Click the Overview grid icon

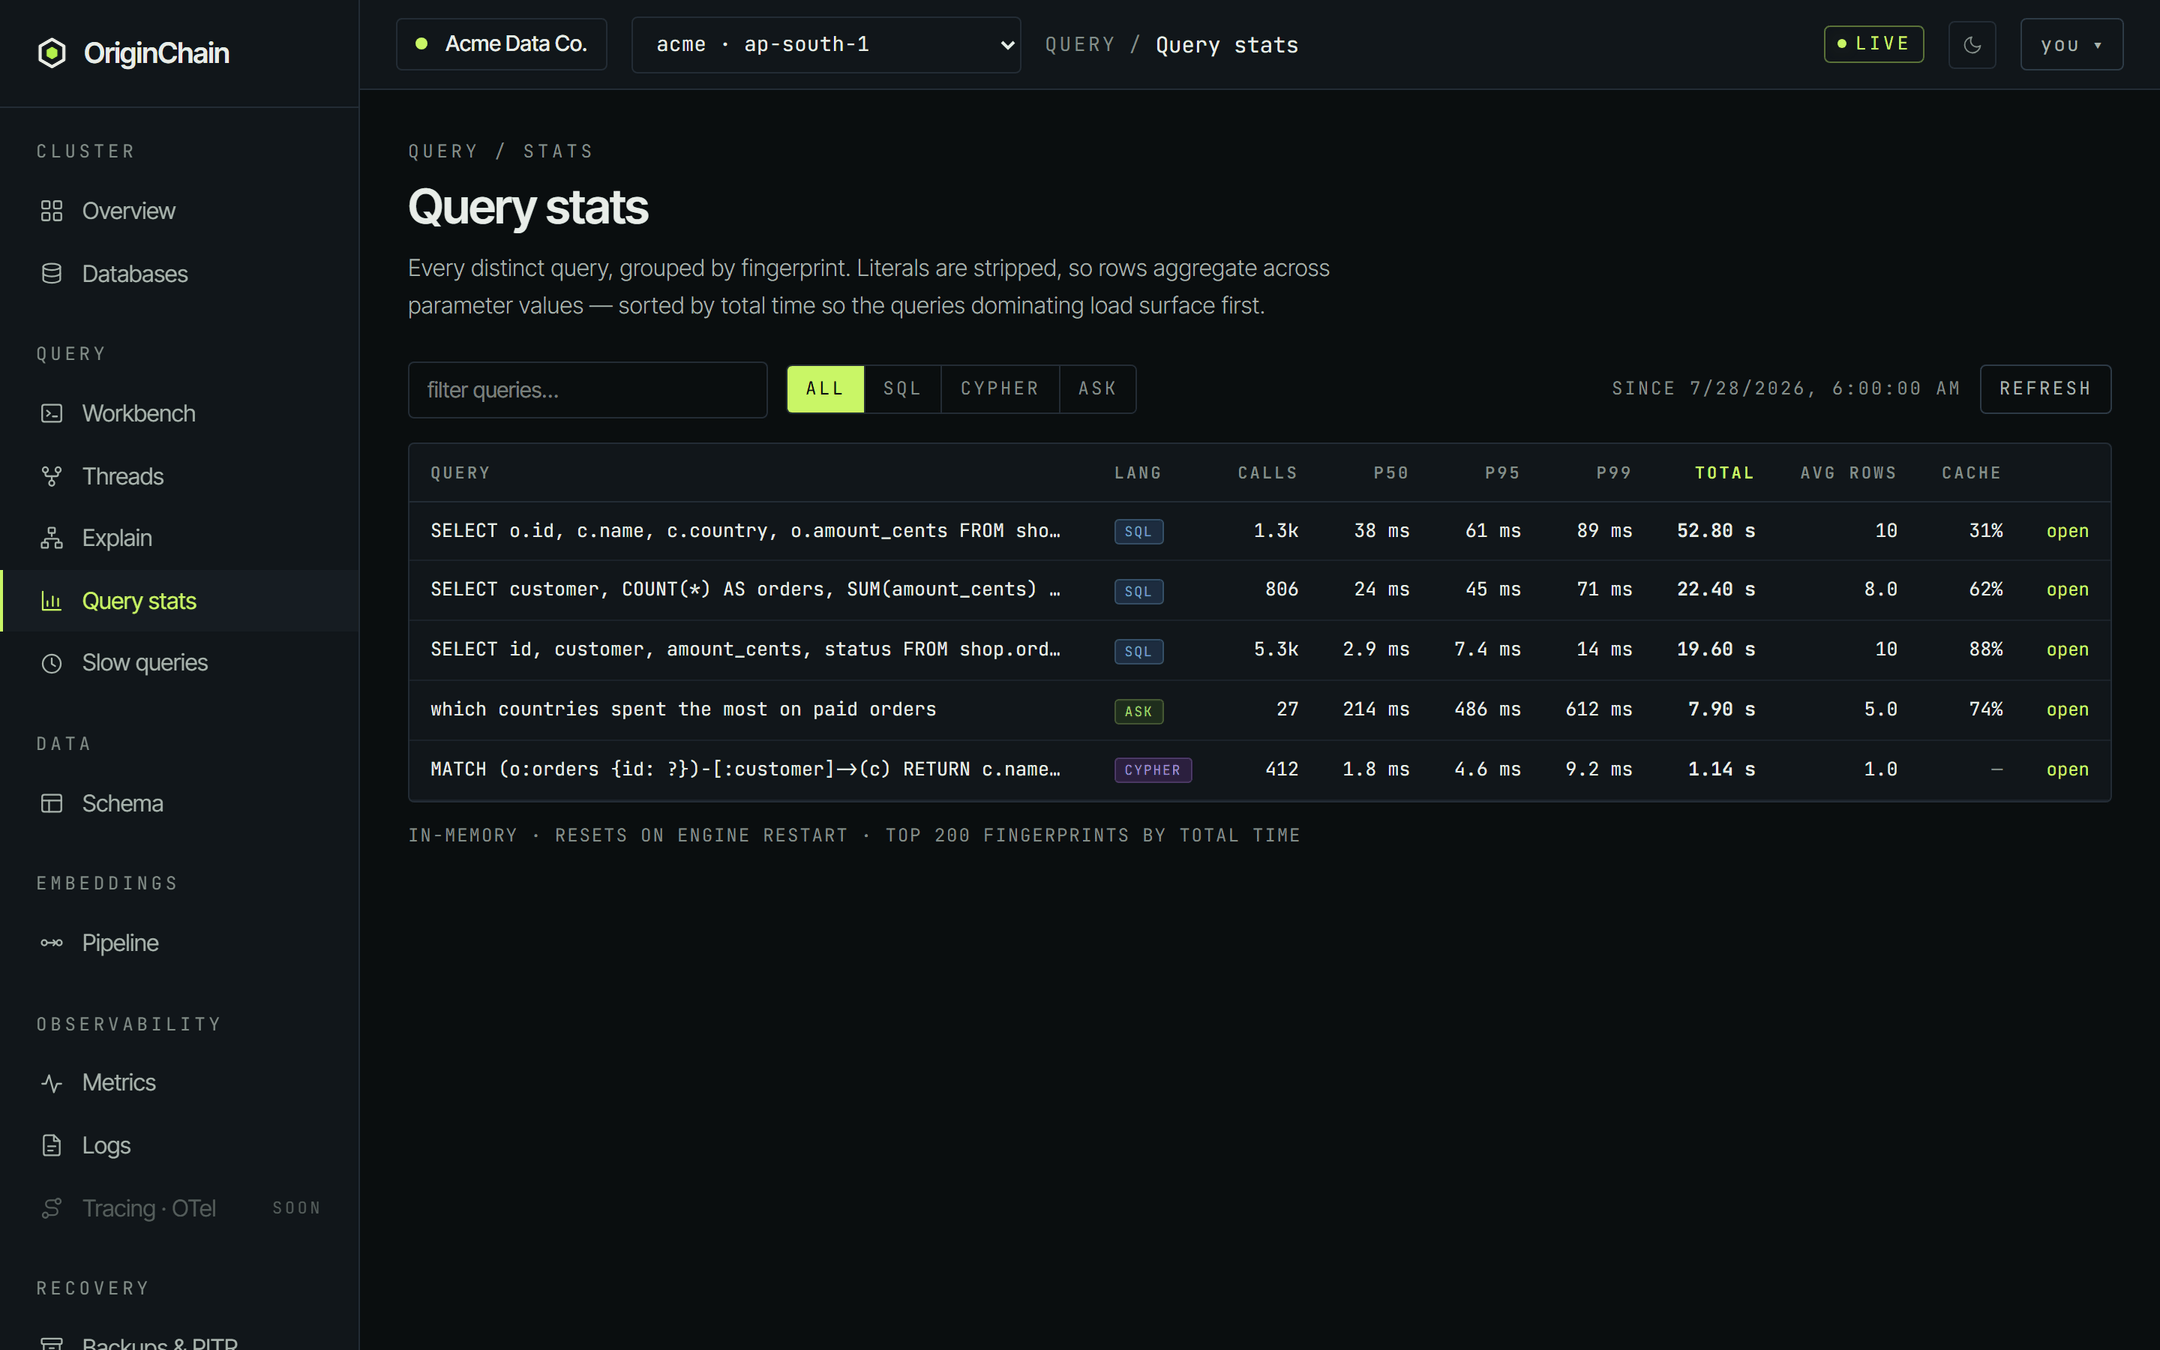[x=52, y=211]
